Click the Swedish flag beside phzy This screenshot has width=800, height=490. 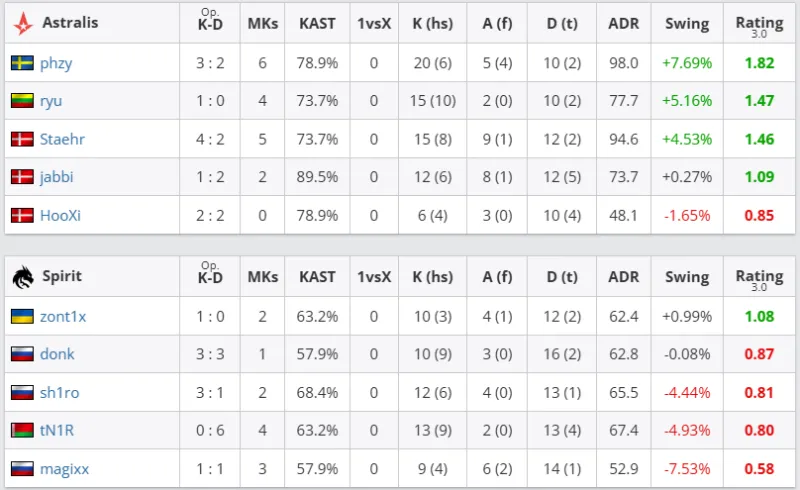tap(22, 63)
